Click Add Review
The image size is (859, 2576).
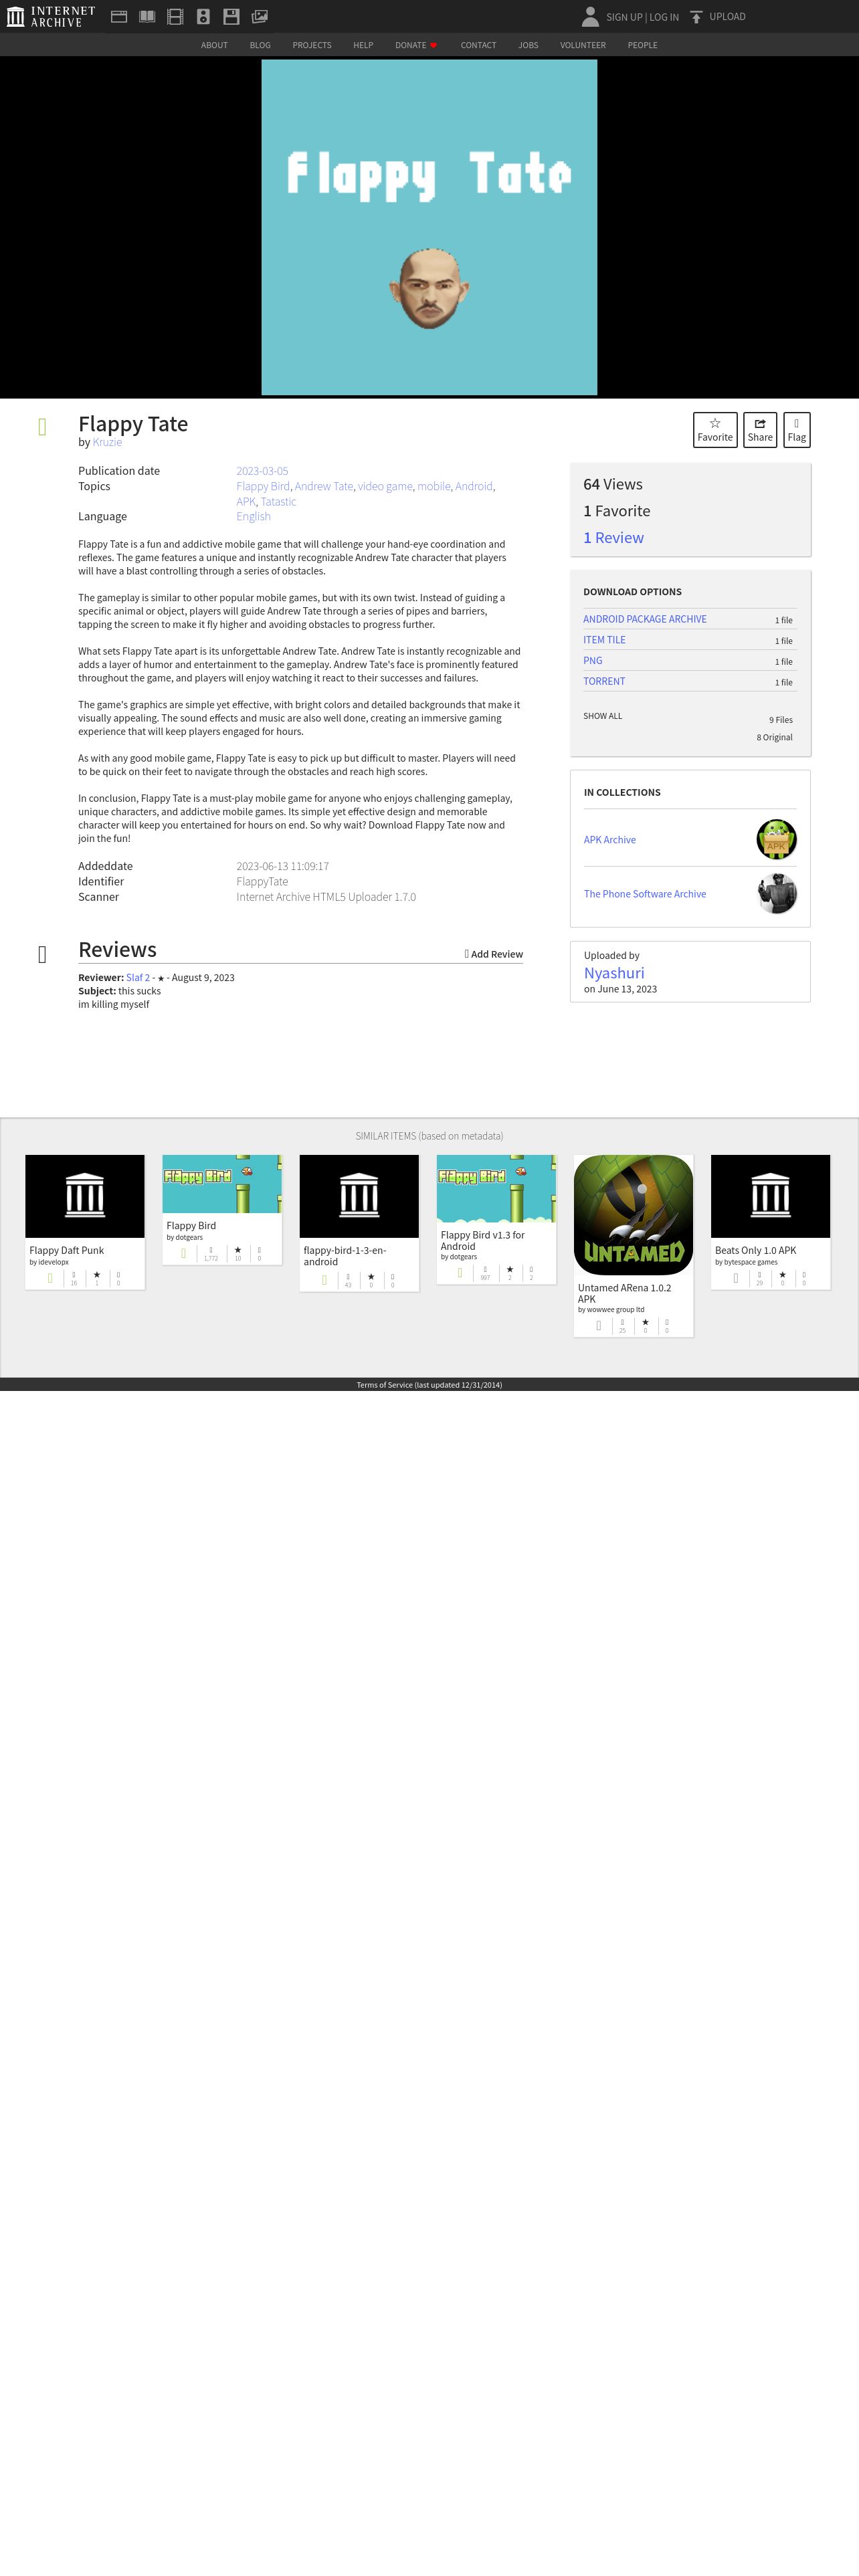tap(494, 954)
